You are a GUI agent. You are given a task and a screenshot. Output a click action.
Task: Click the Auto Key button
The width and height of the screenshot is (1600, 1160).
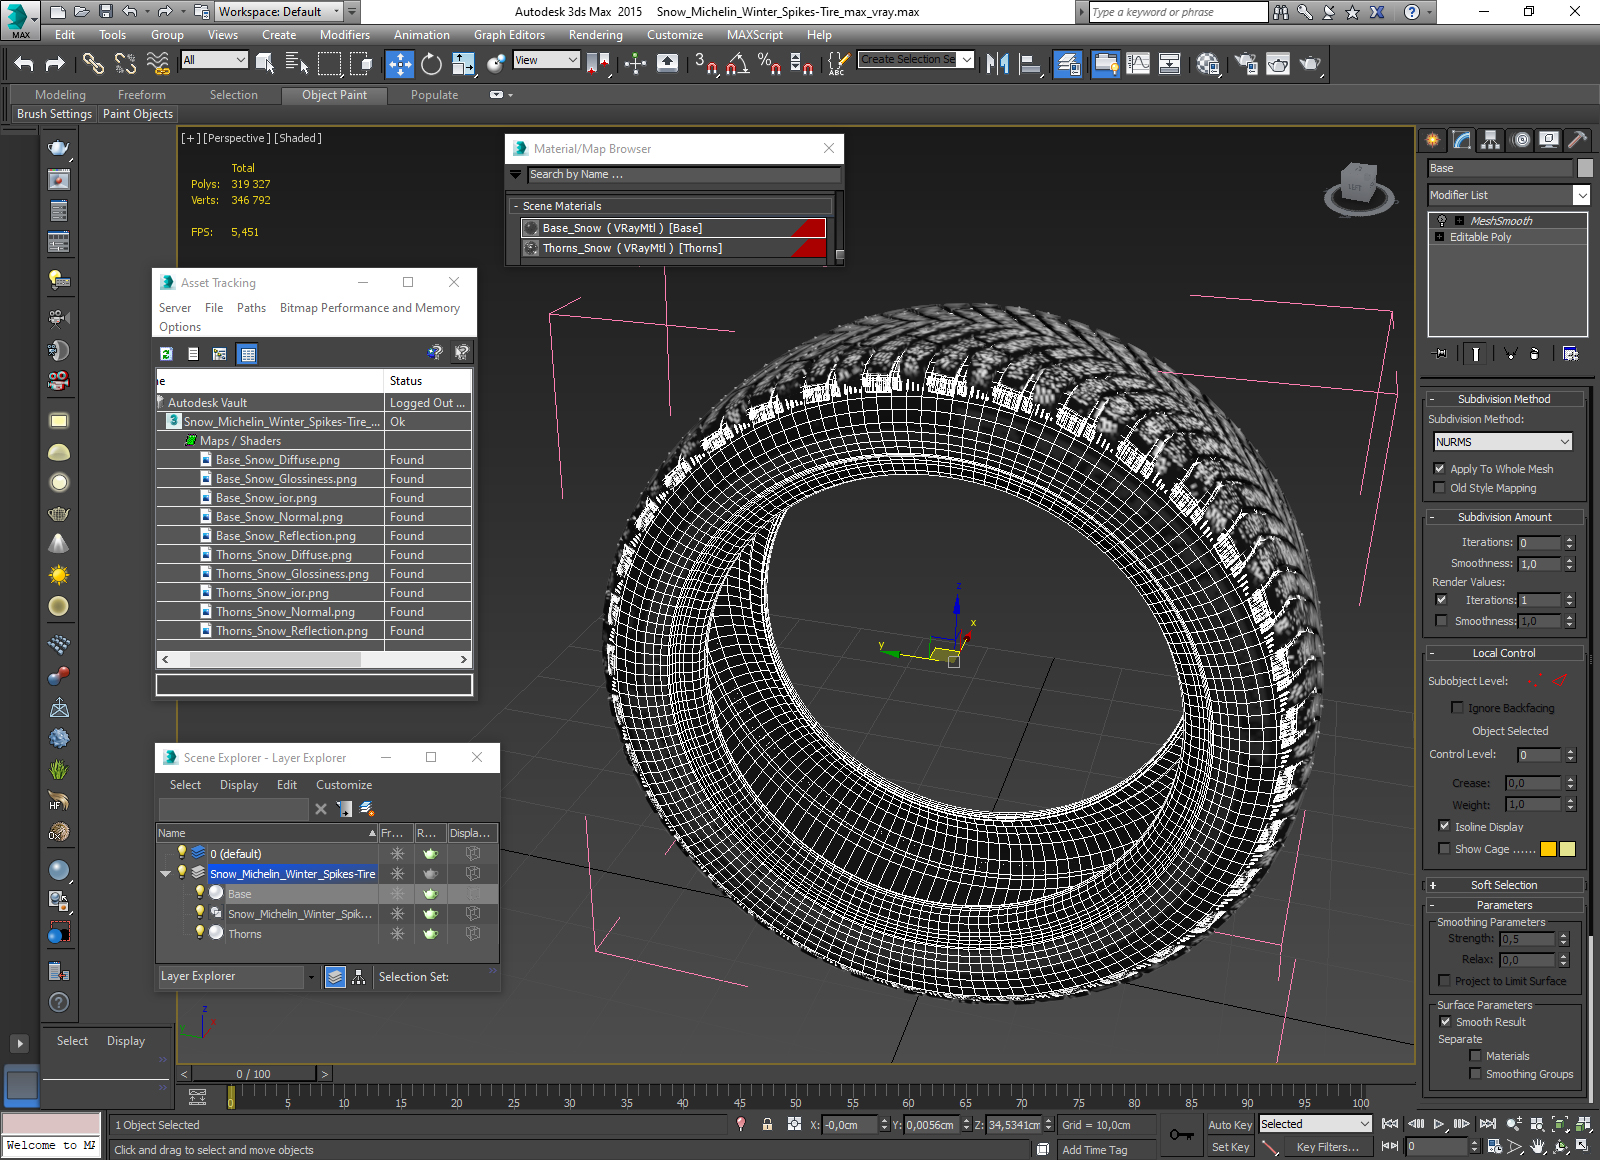coord(1230,1125)
